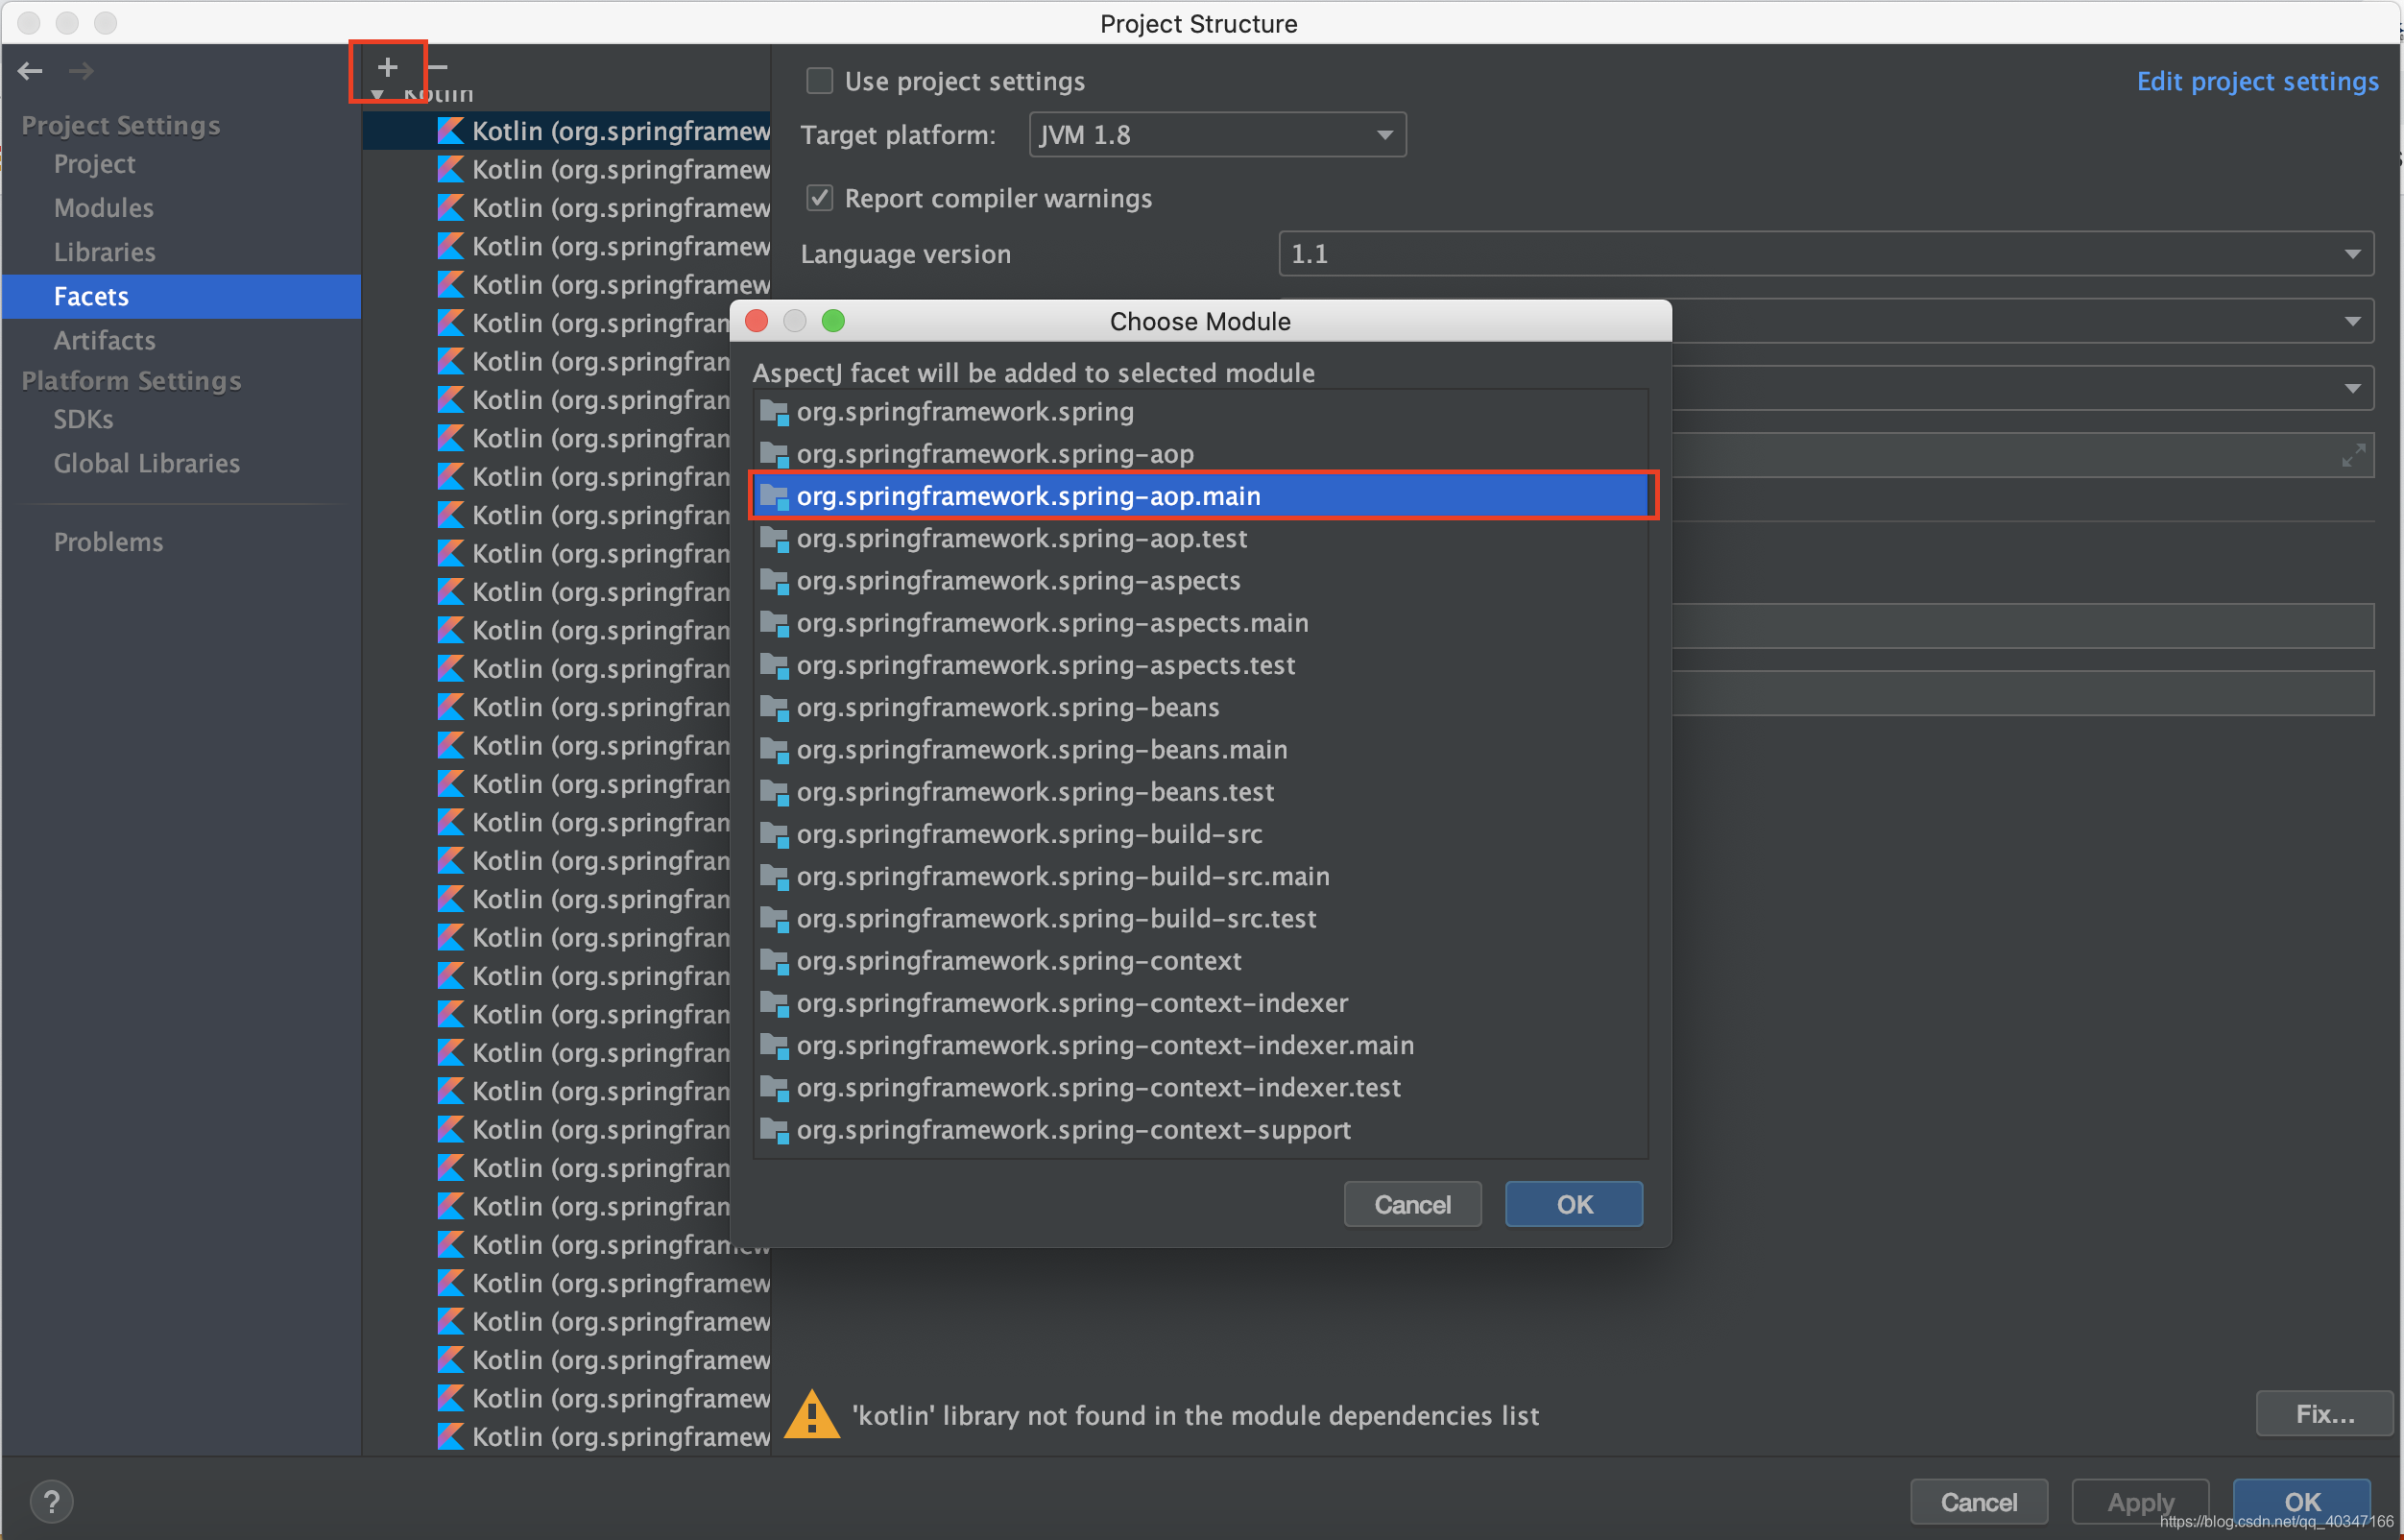Viewport: 2404px width, 1540px height.
Task: Click the minus icon to remove facet
Action: 437,67
